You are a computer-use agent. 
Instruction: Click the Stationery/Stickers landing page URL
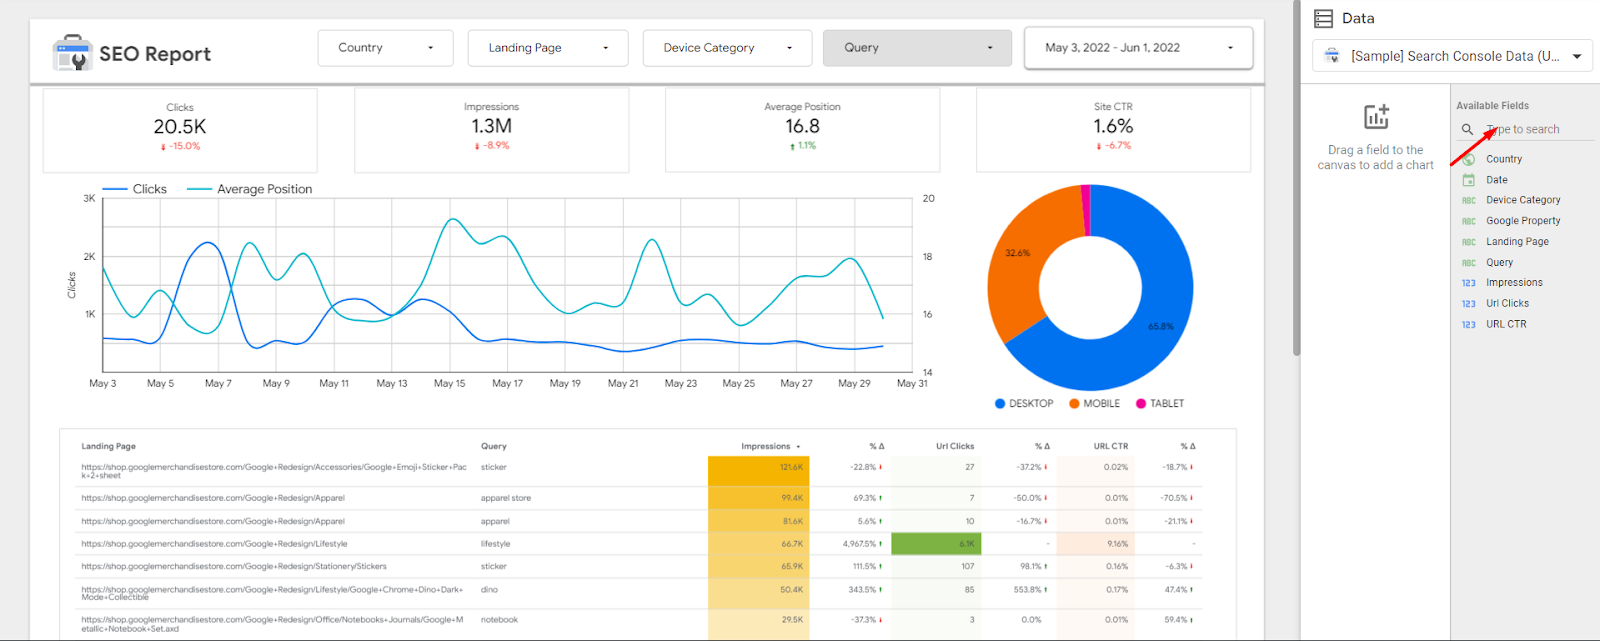coord(234,567)
